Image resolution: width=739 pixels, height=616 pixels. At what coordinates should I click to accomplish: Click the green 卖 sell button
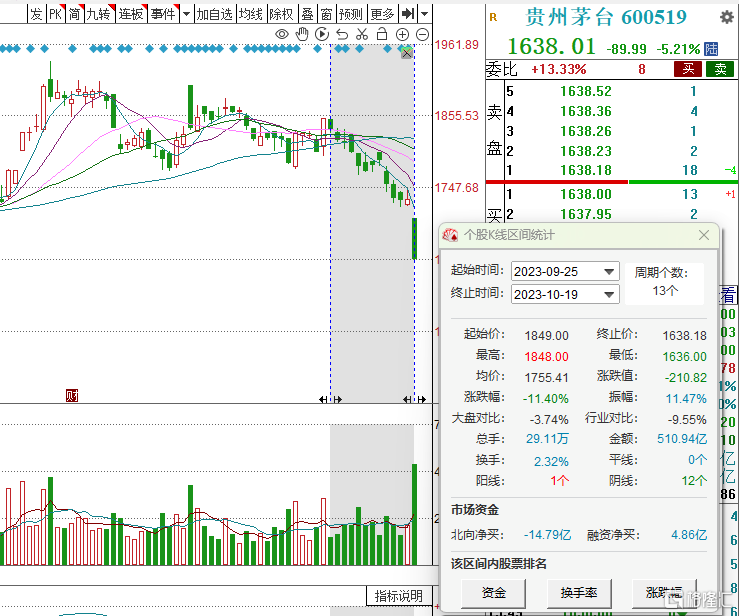point(720,69)
